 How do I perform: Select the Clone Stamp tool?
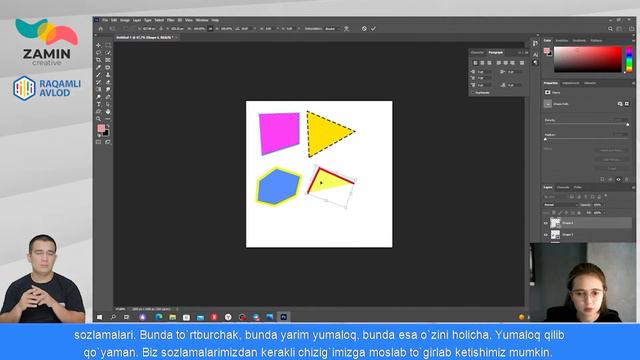108,75
